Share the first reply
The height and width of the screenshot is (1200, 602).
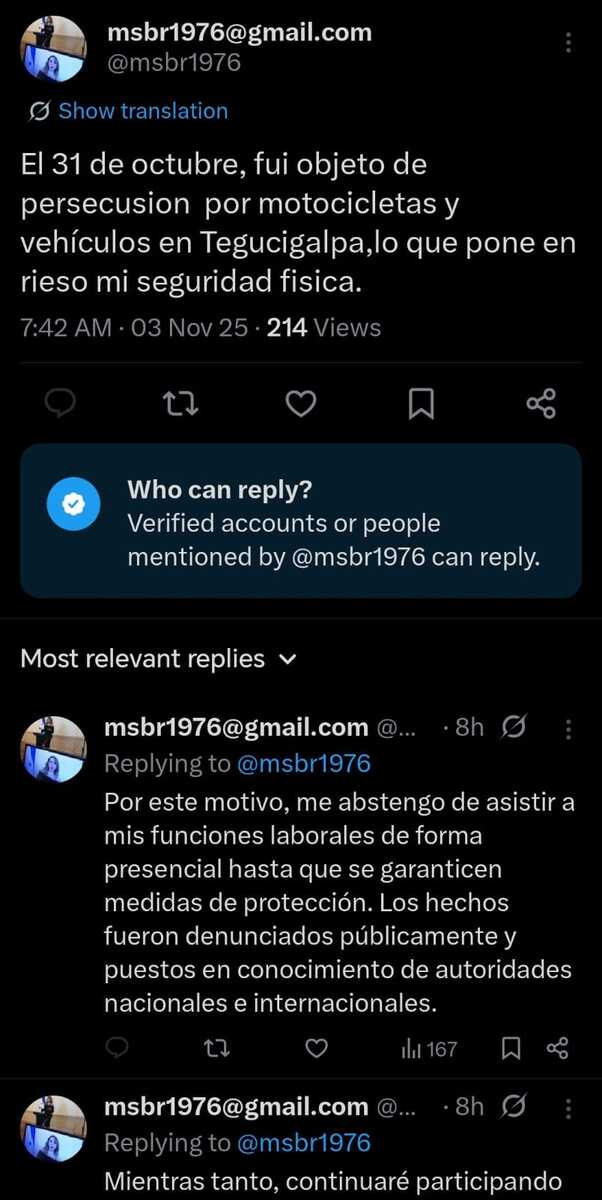(557, 1048)
